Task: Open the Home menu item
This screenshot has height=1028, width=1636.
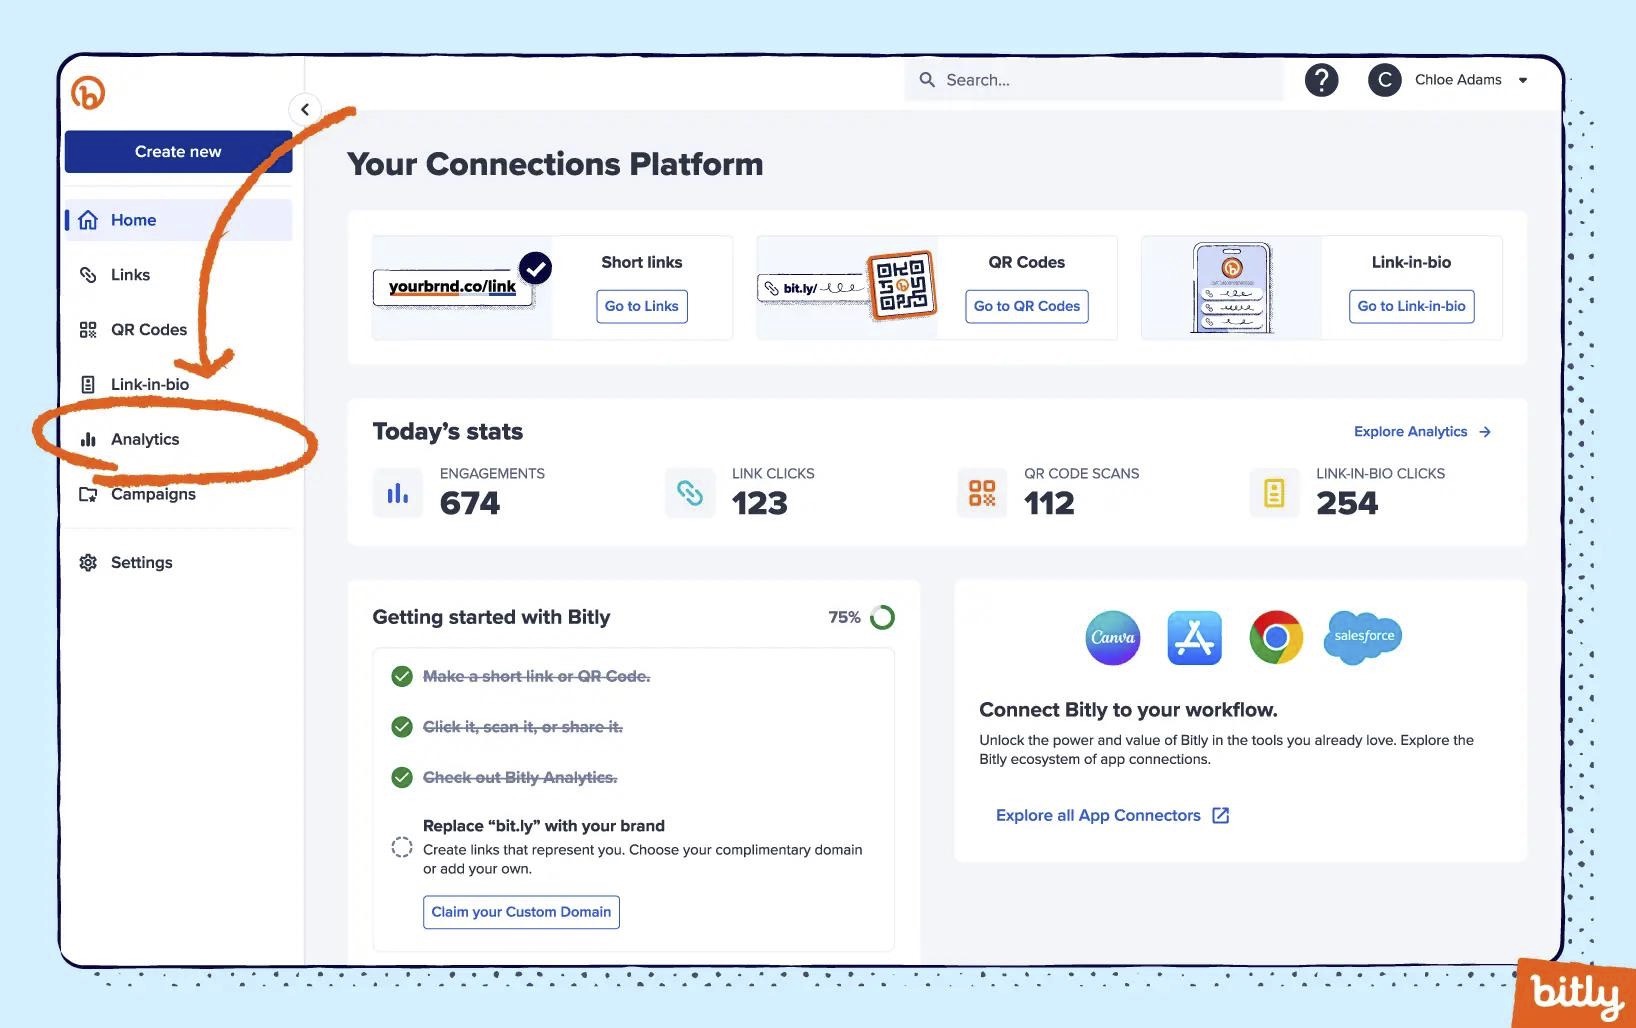Action: 178,220
